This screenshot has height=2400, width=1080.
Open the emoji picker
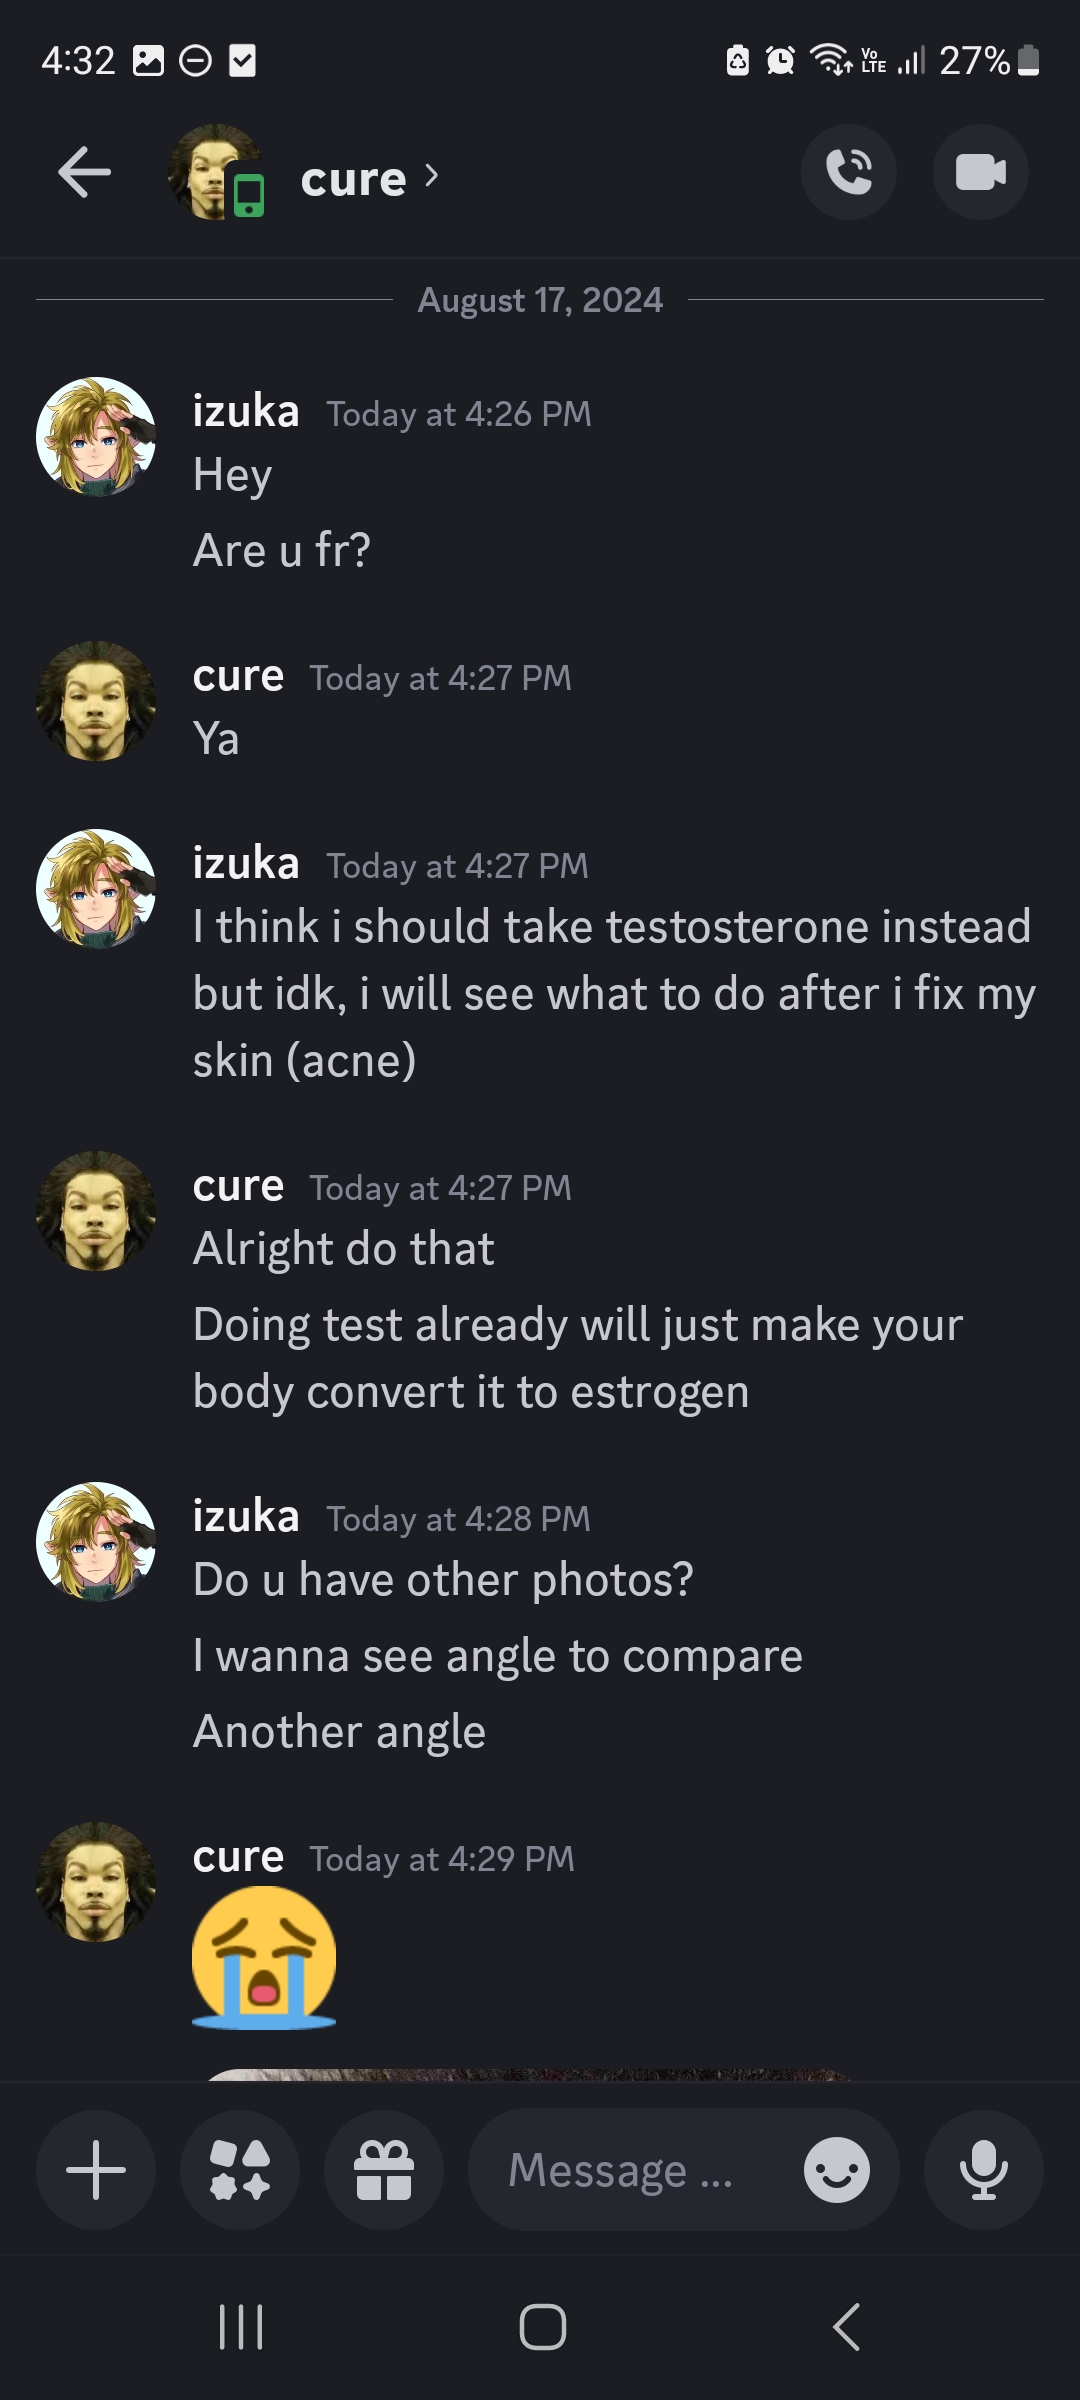pyautogui.click(x=836, y=2168)
